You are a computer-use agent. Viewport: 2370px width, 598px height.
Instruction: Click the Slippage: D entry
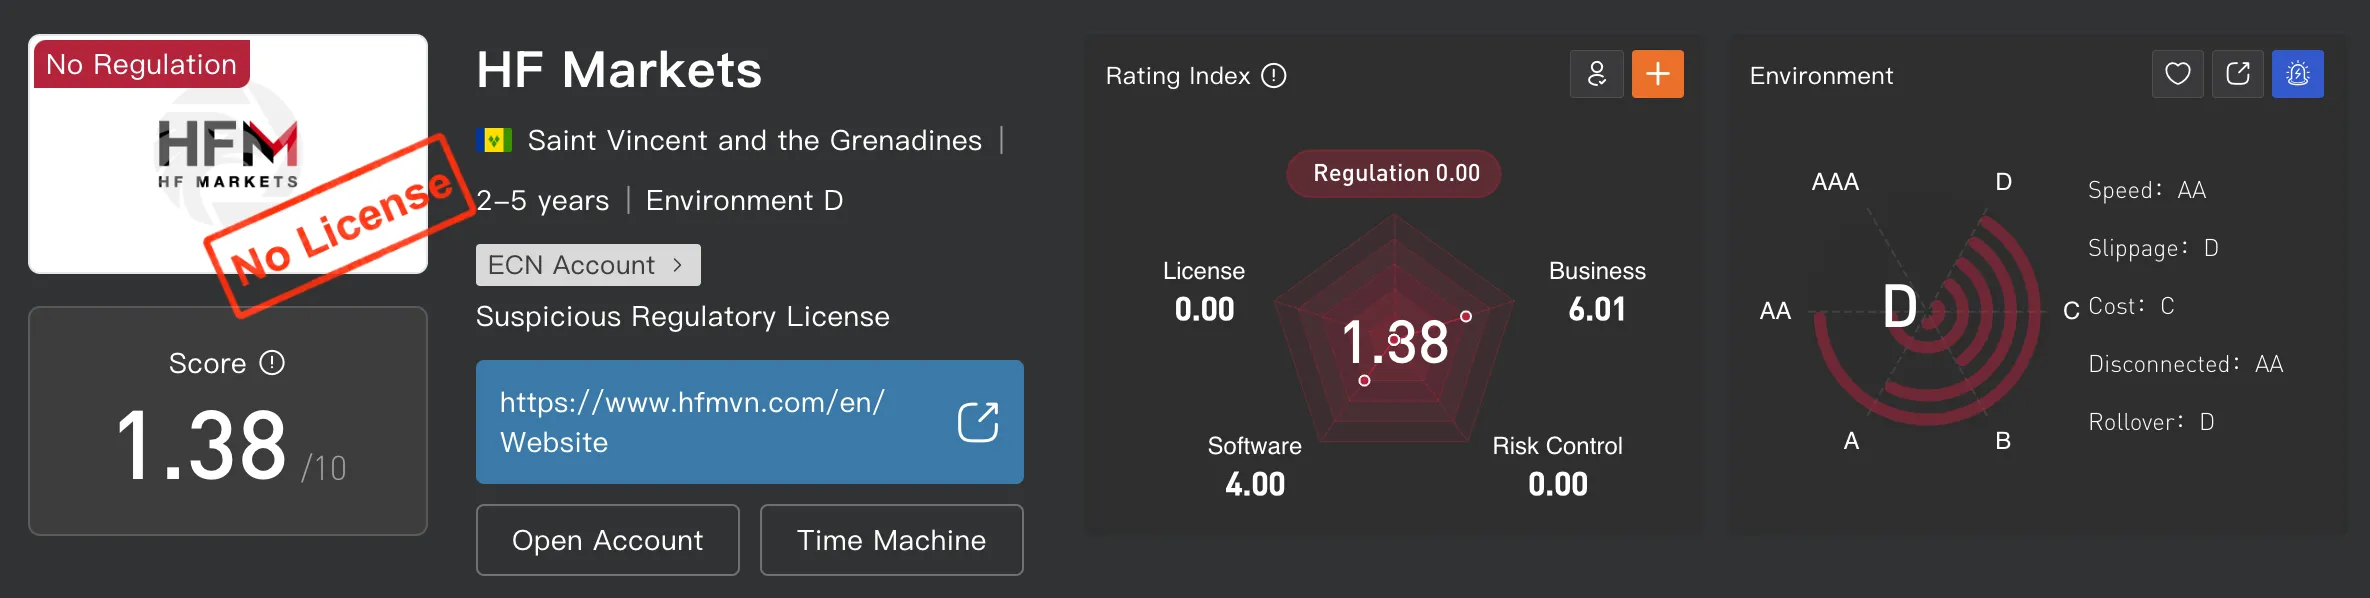click(x=2153, y=248)
